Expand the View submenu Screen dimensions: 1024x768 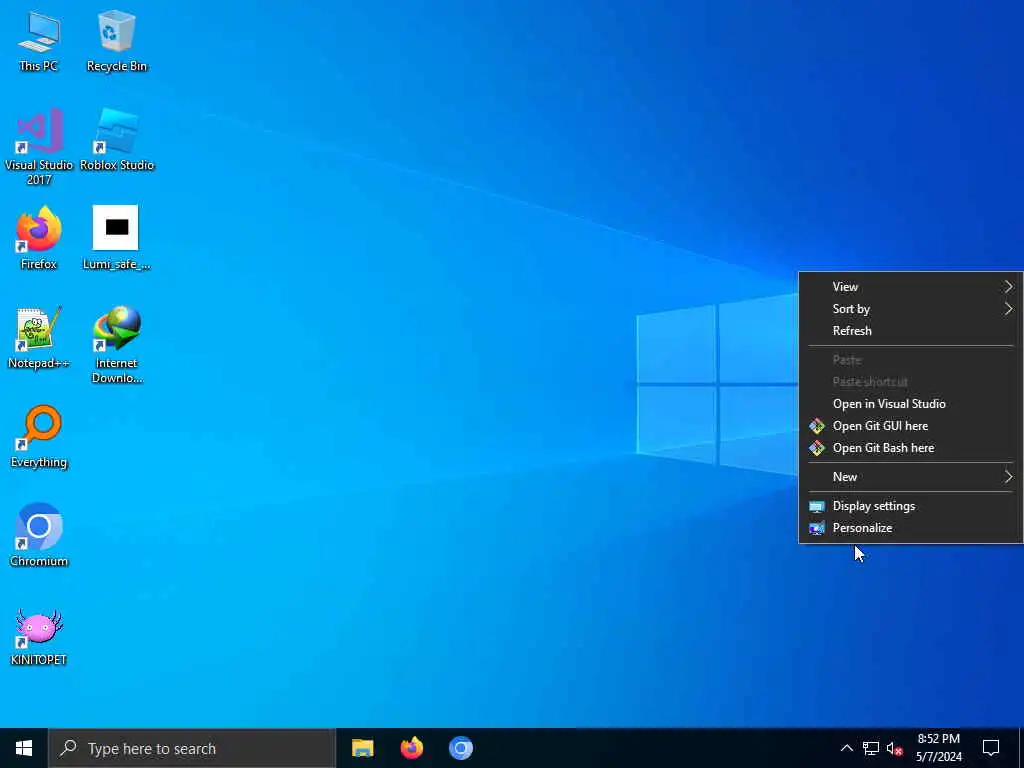[910, 287]
